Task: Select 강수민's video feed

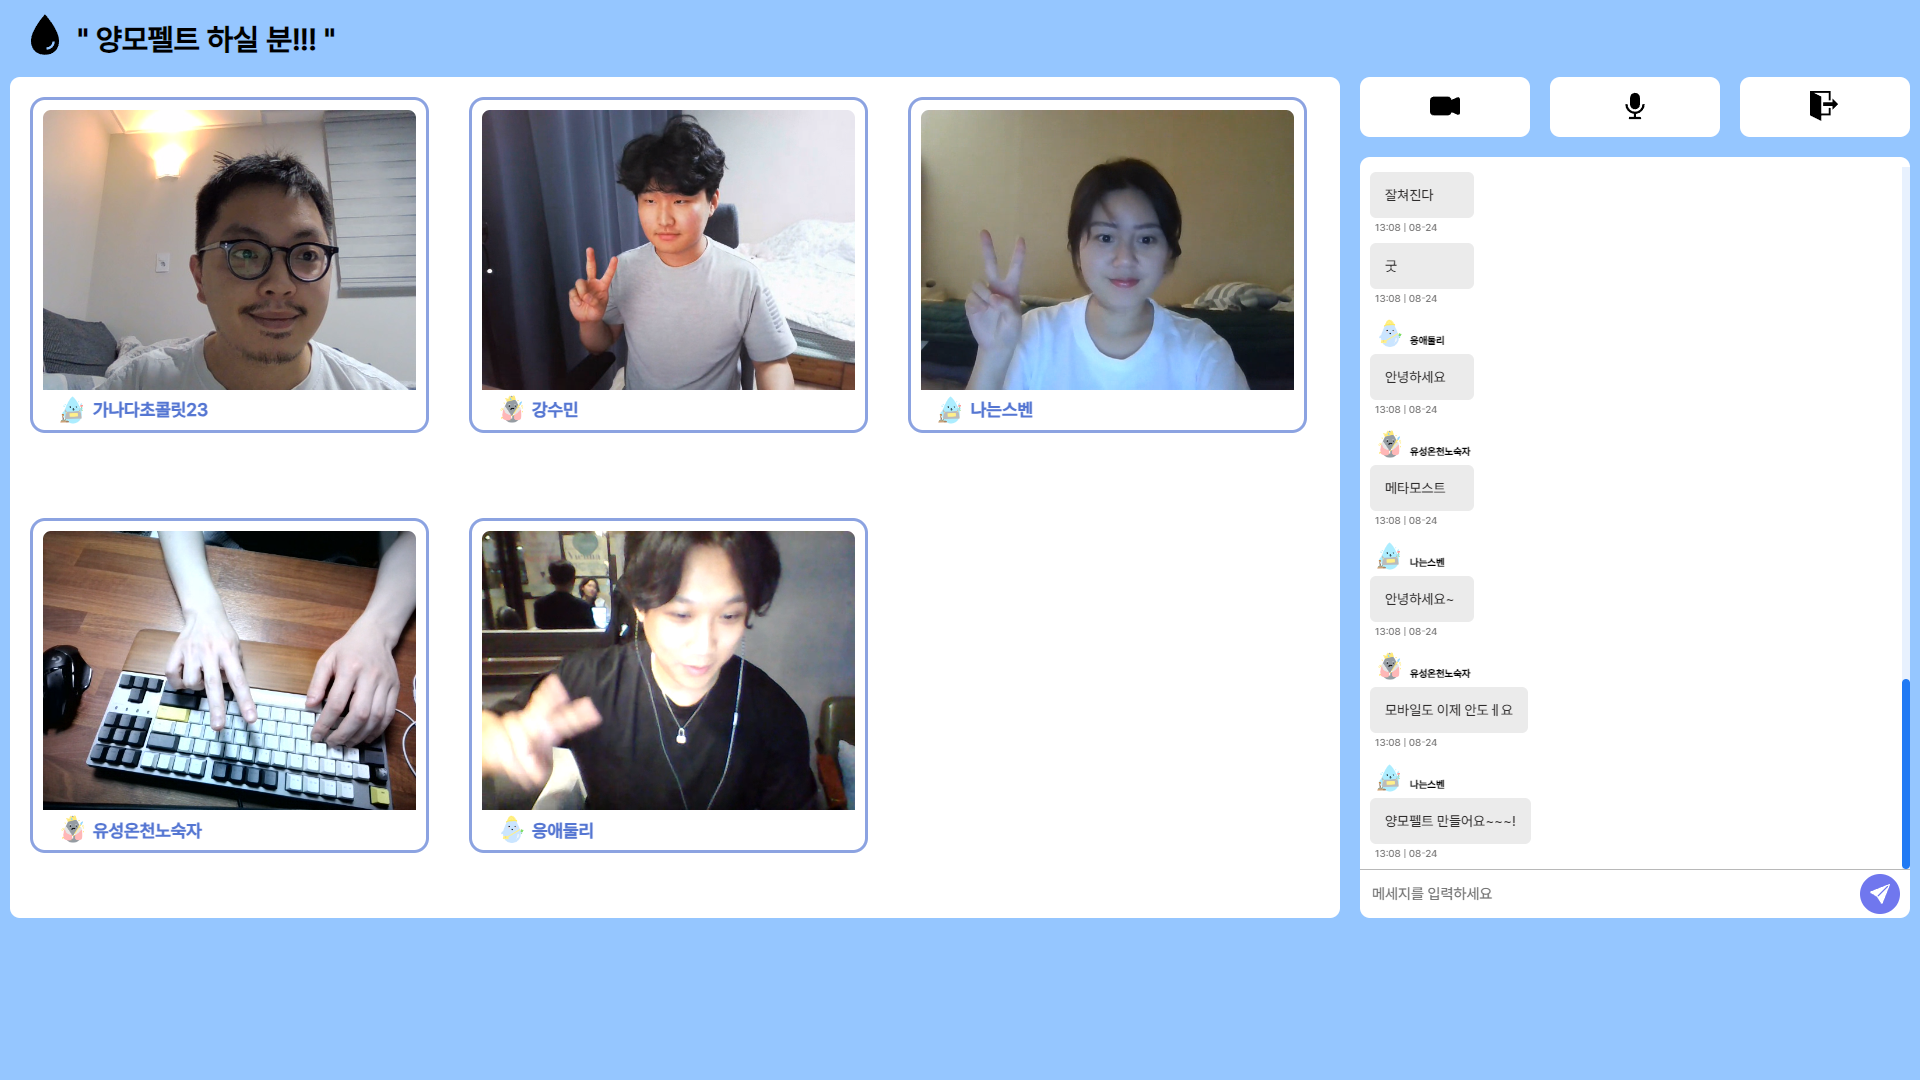Action: click(x=668, y=250)
